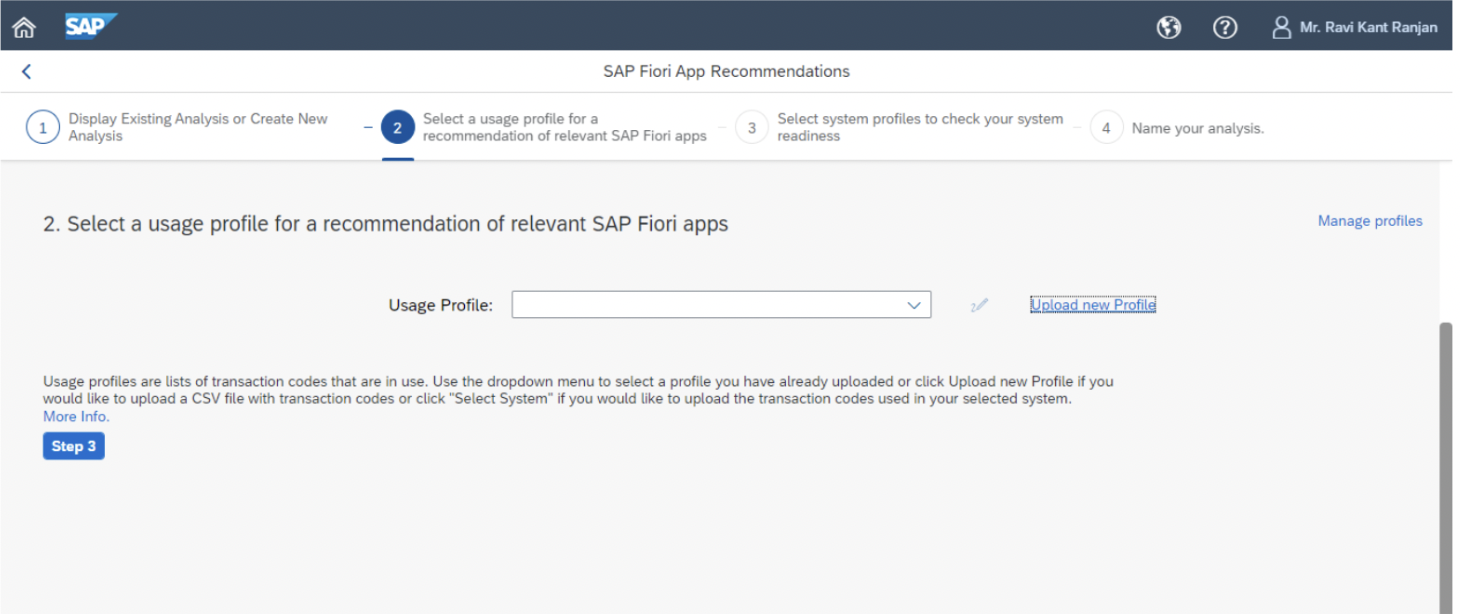Click the SAP logo
1460x614 pixels.
90,27
